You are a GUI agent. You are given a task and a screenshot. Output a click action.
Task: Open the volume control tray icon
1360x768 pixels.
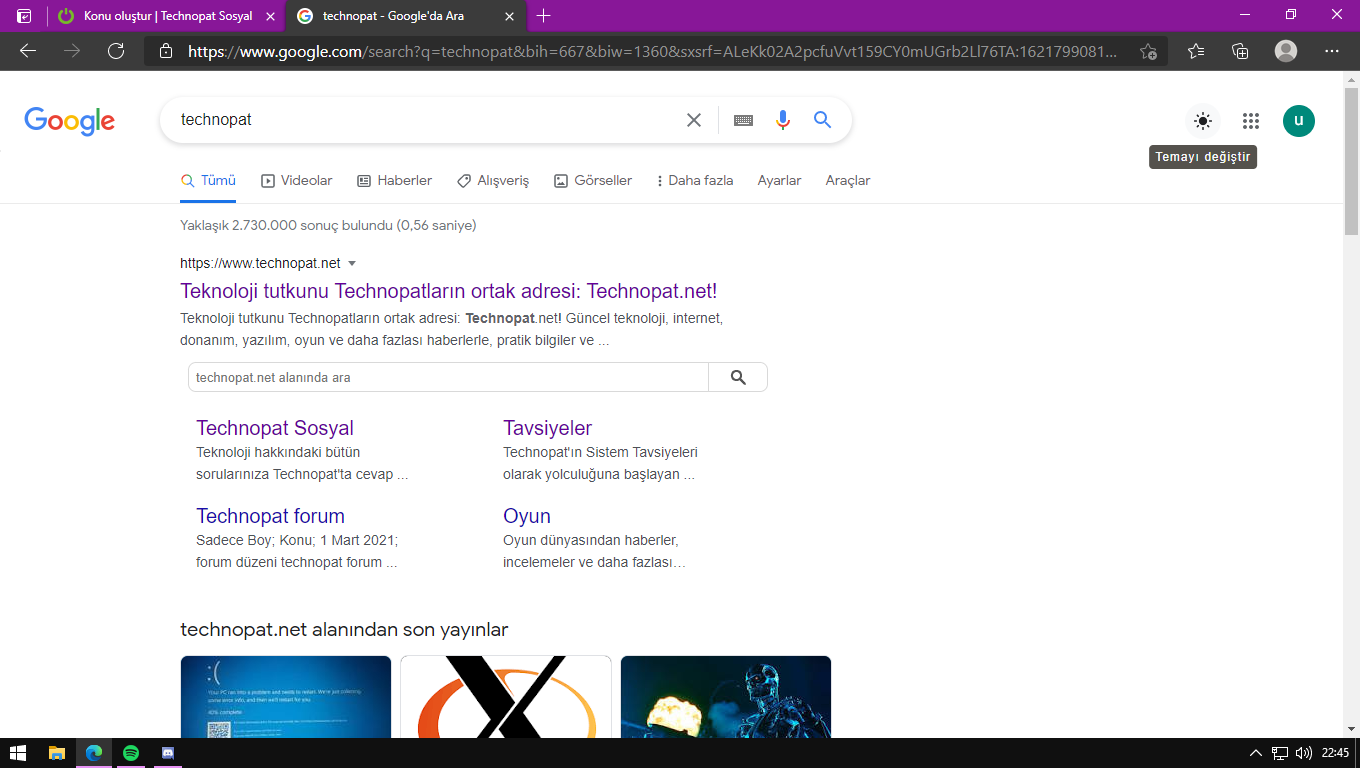(x=1304, y=753)
